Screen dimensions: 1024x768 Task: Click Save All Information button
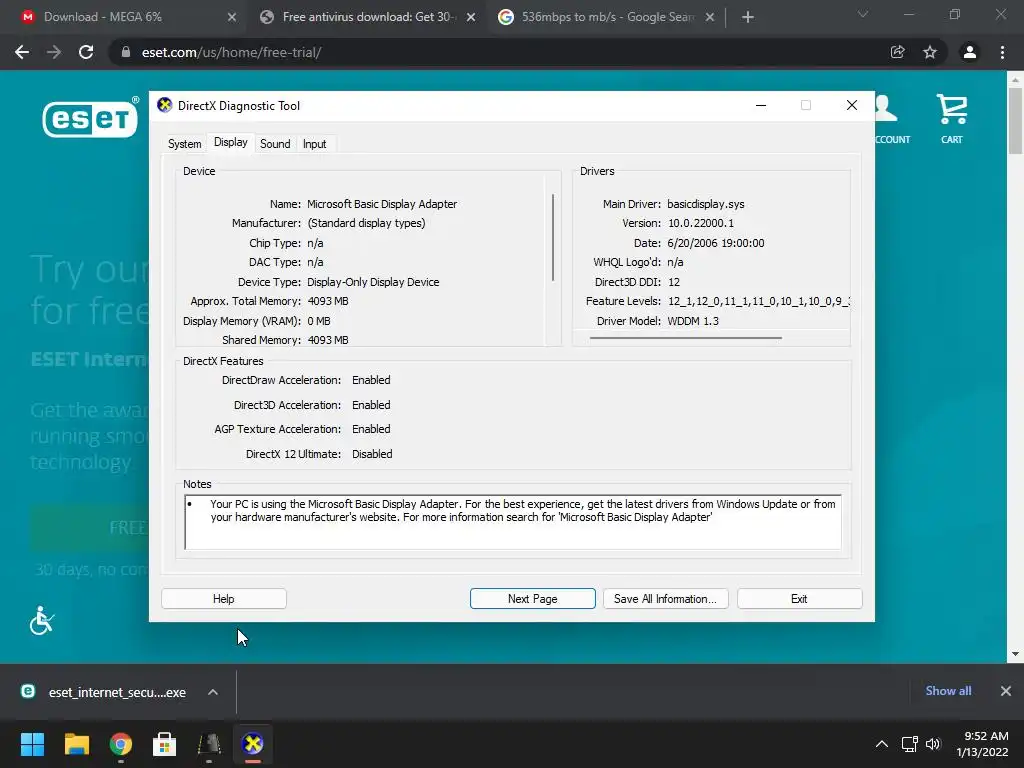(x=665, y=599)
